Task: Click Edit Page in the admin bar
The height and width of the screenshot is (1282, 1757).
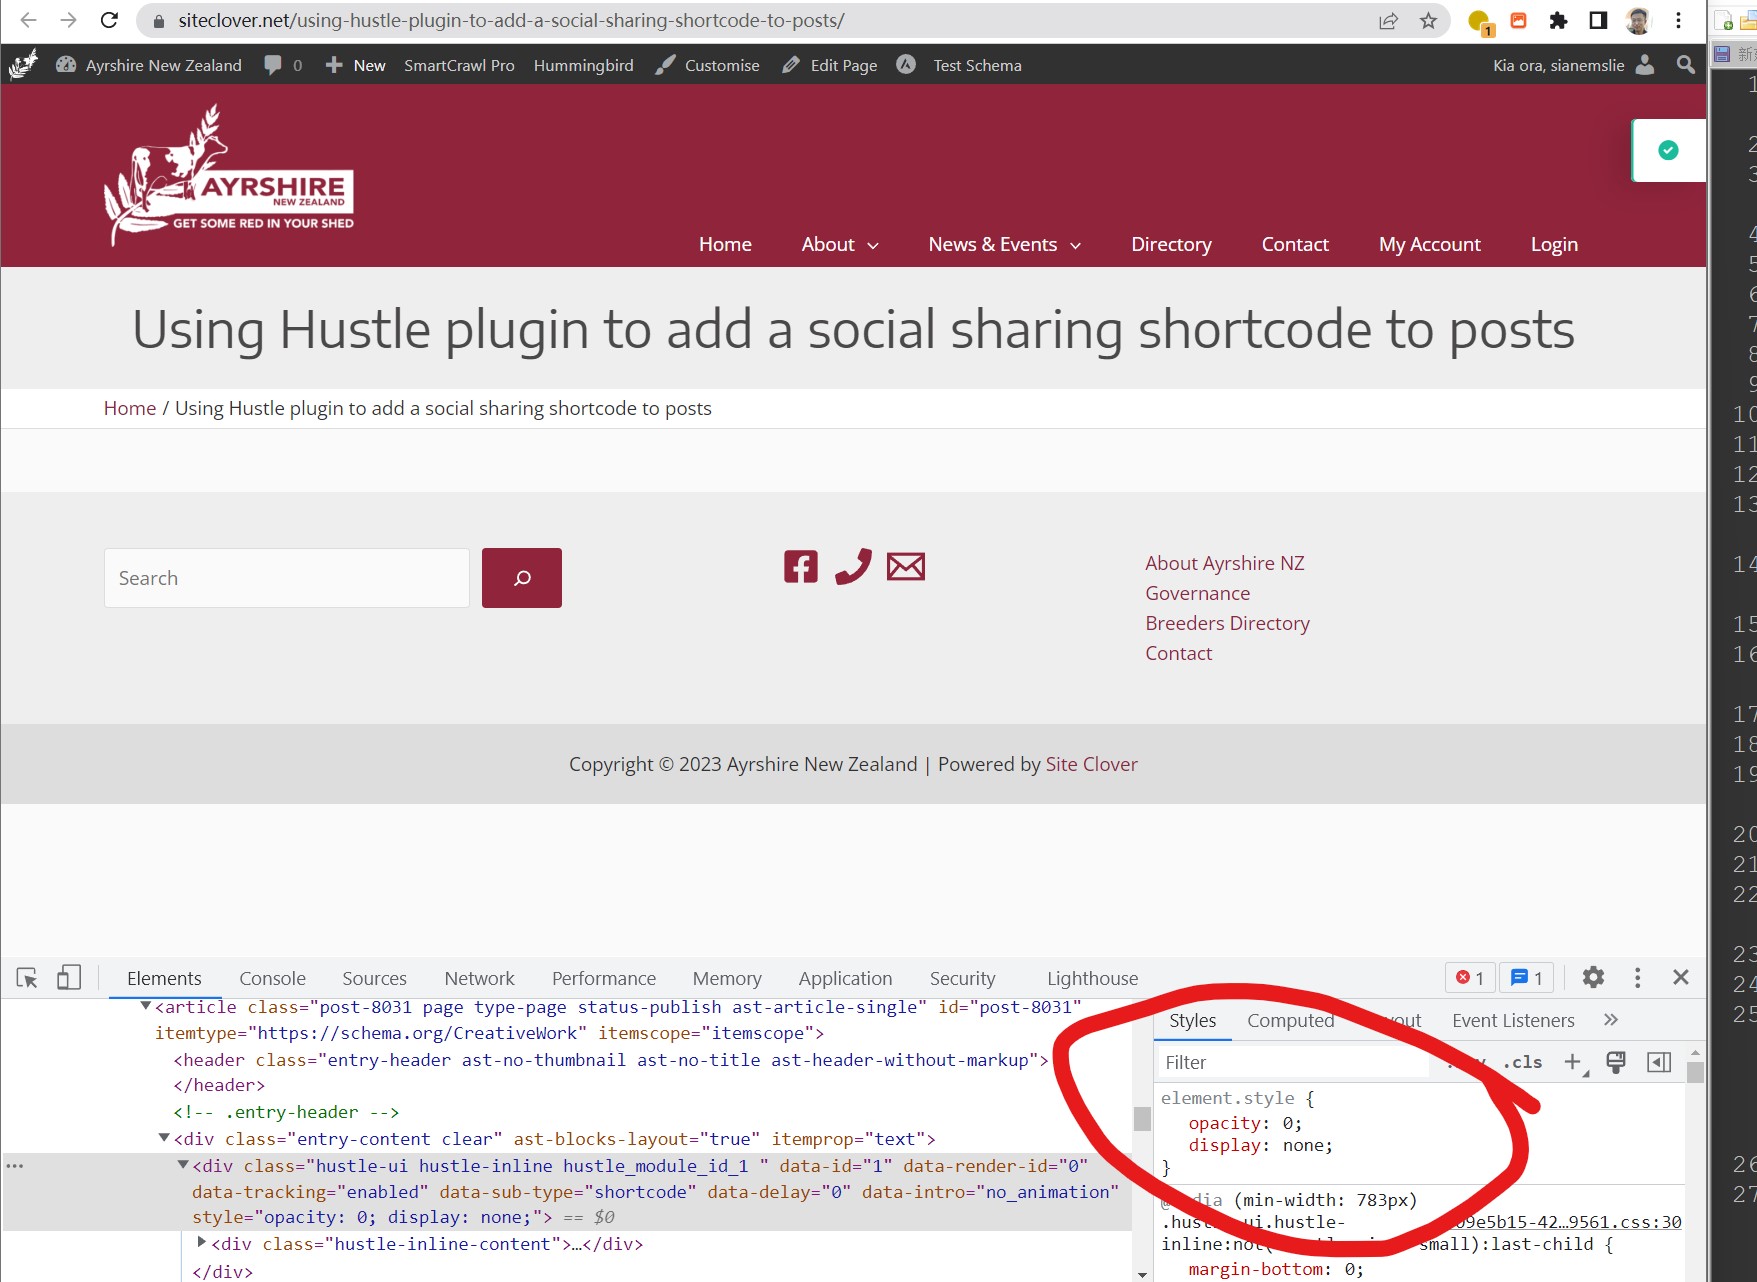Action: coord(830,65)
